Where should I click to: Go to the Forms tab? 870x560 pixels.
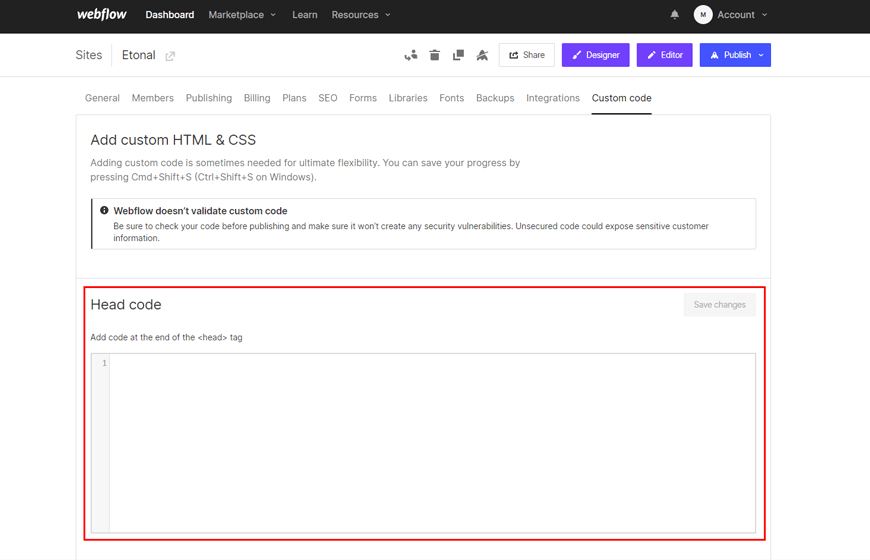tap(363, 98)
